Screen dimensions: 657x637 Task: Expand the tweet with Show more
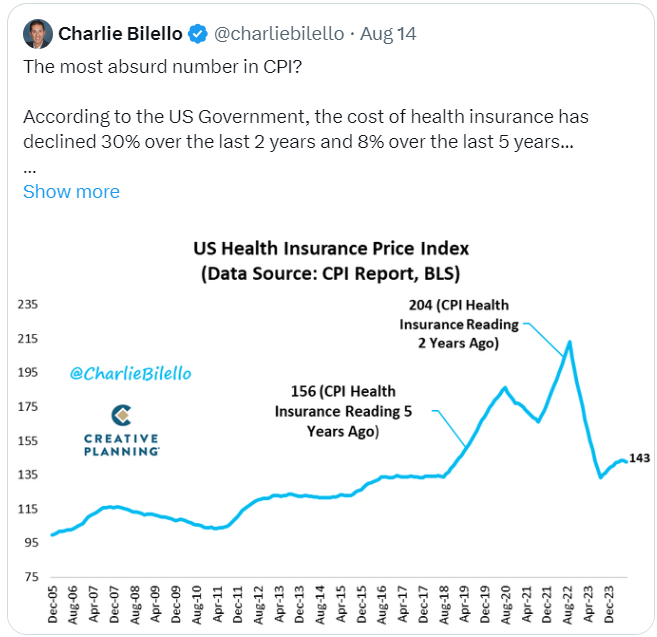click(71, 191)
